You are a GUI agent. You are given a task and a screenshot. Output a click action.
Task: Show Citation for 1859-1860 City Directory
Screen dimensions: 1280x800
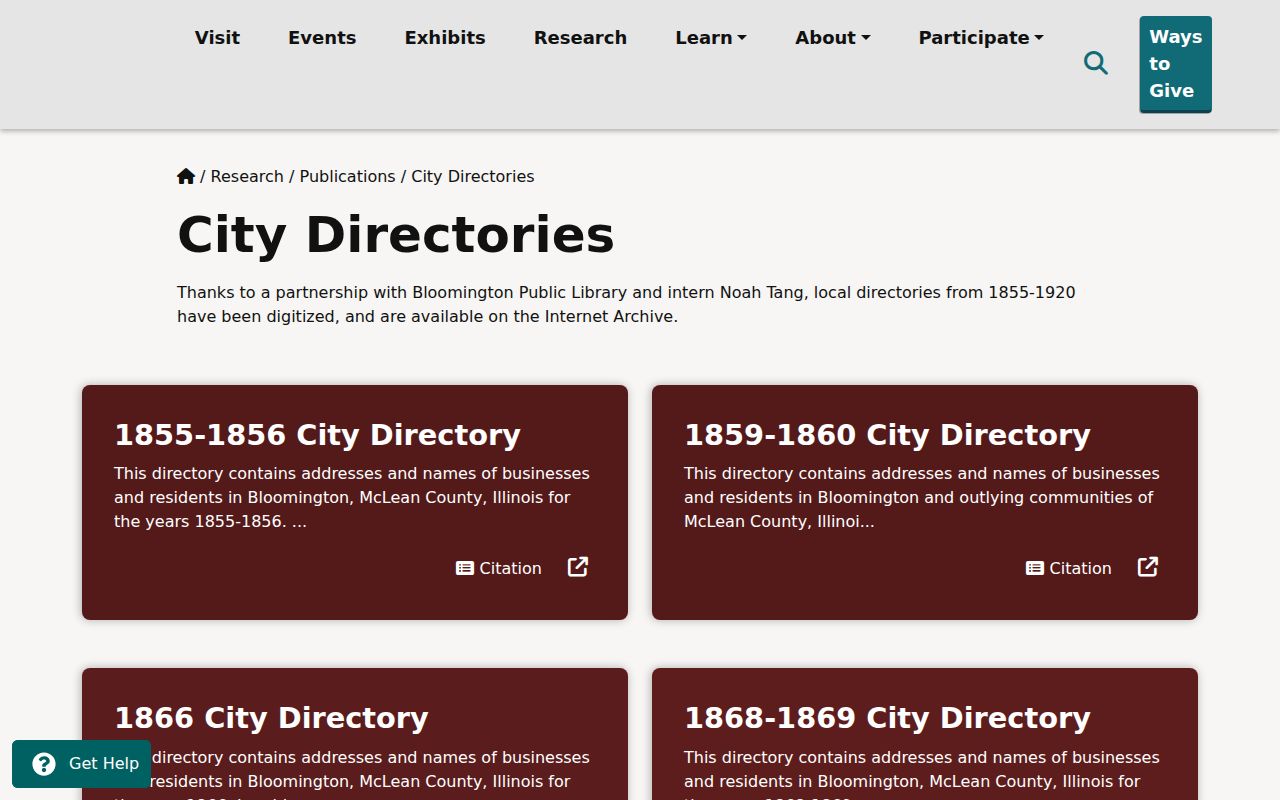(x=1069, y=568)
